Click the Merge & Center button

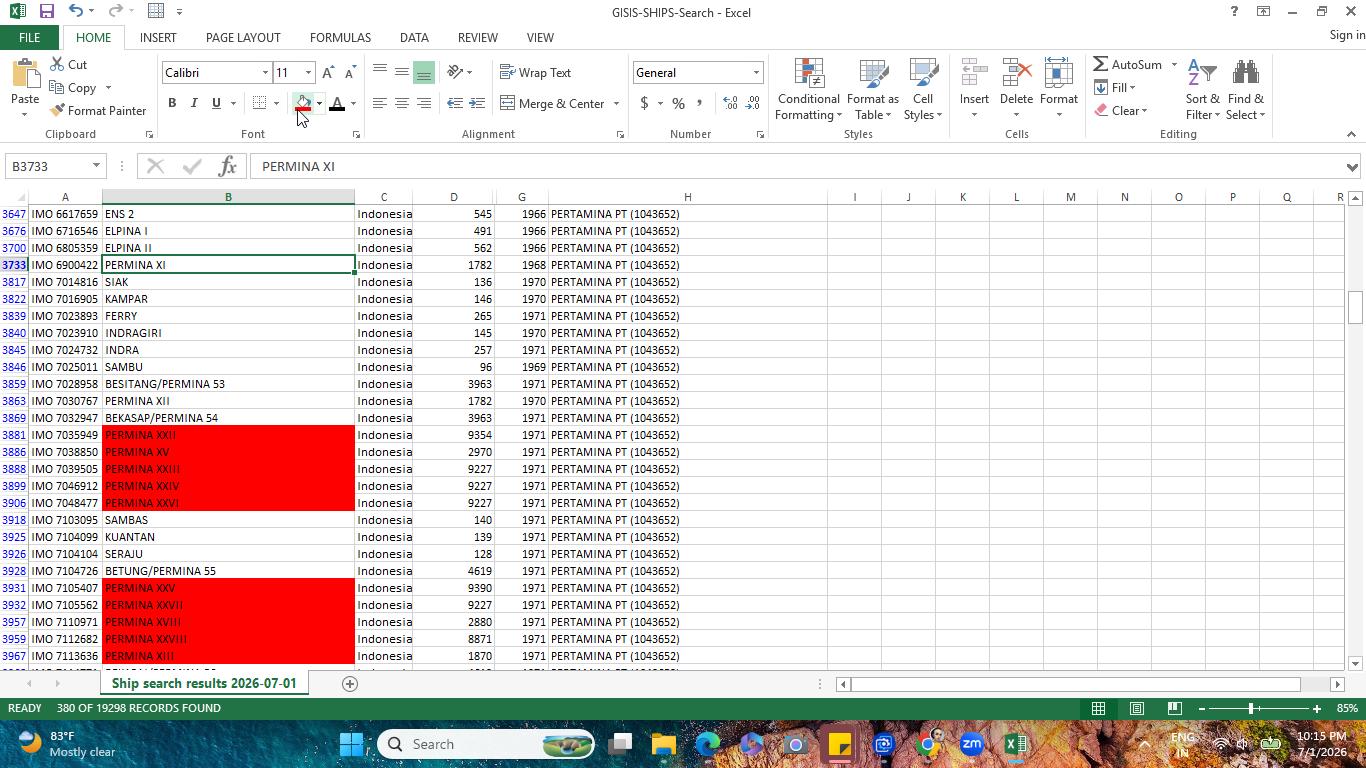pos(552,103)
